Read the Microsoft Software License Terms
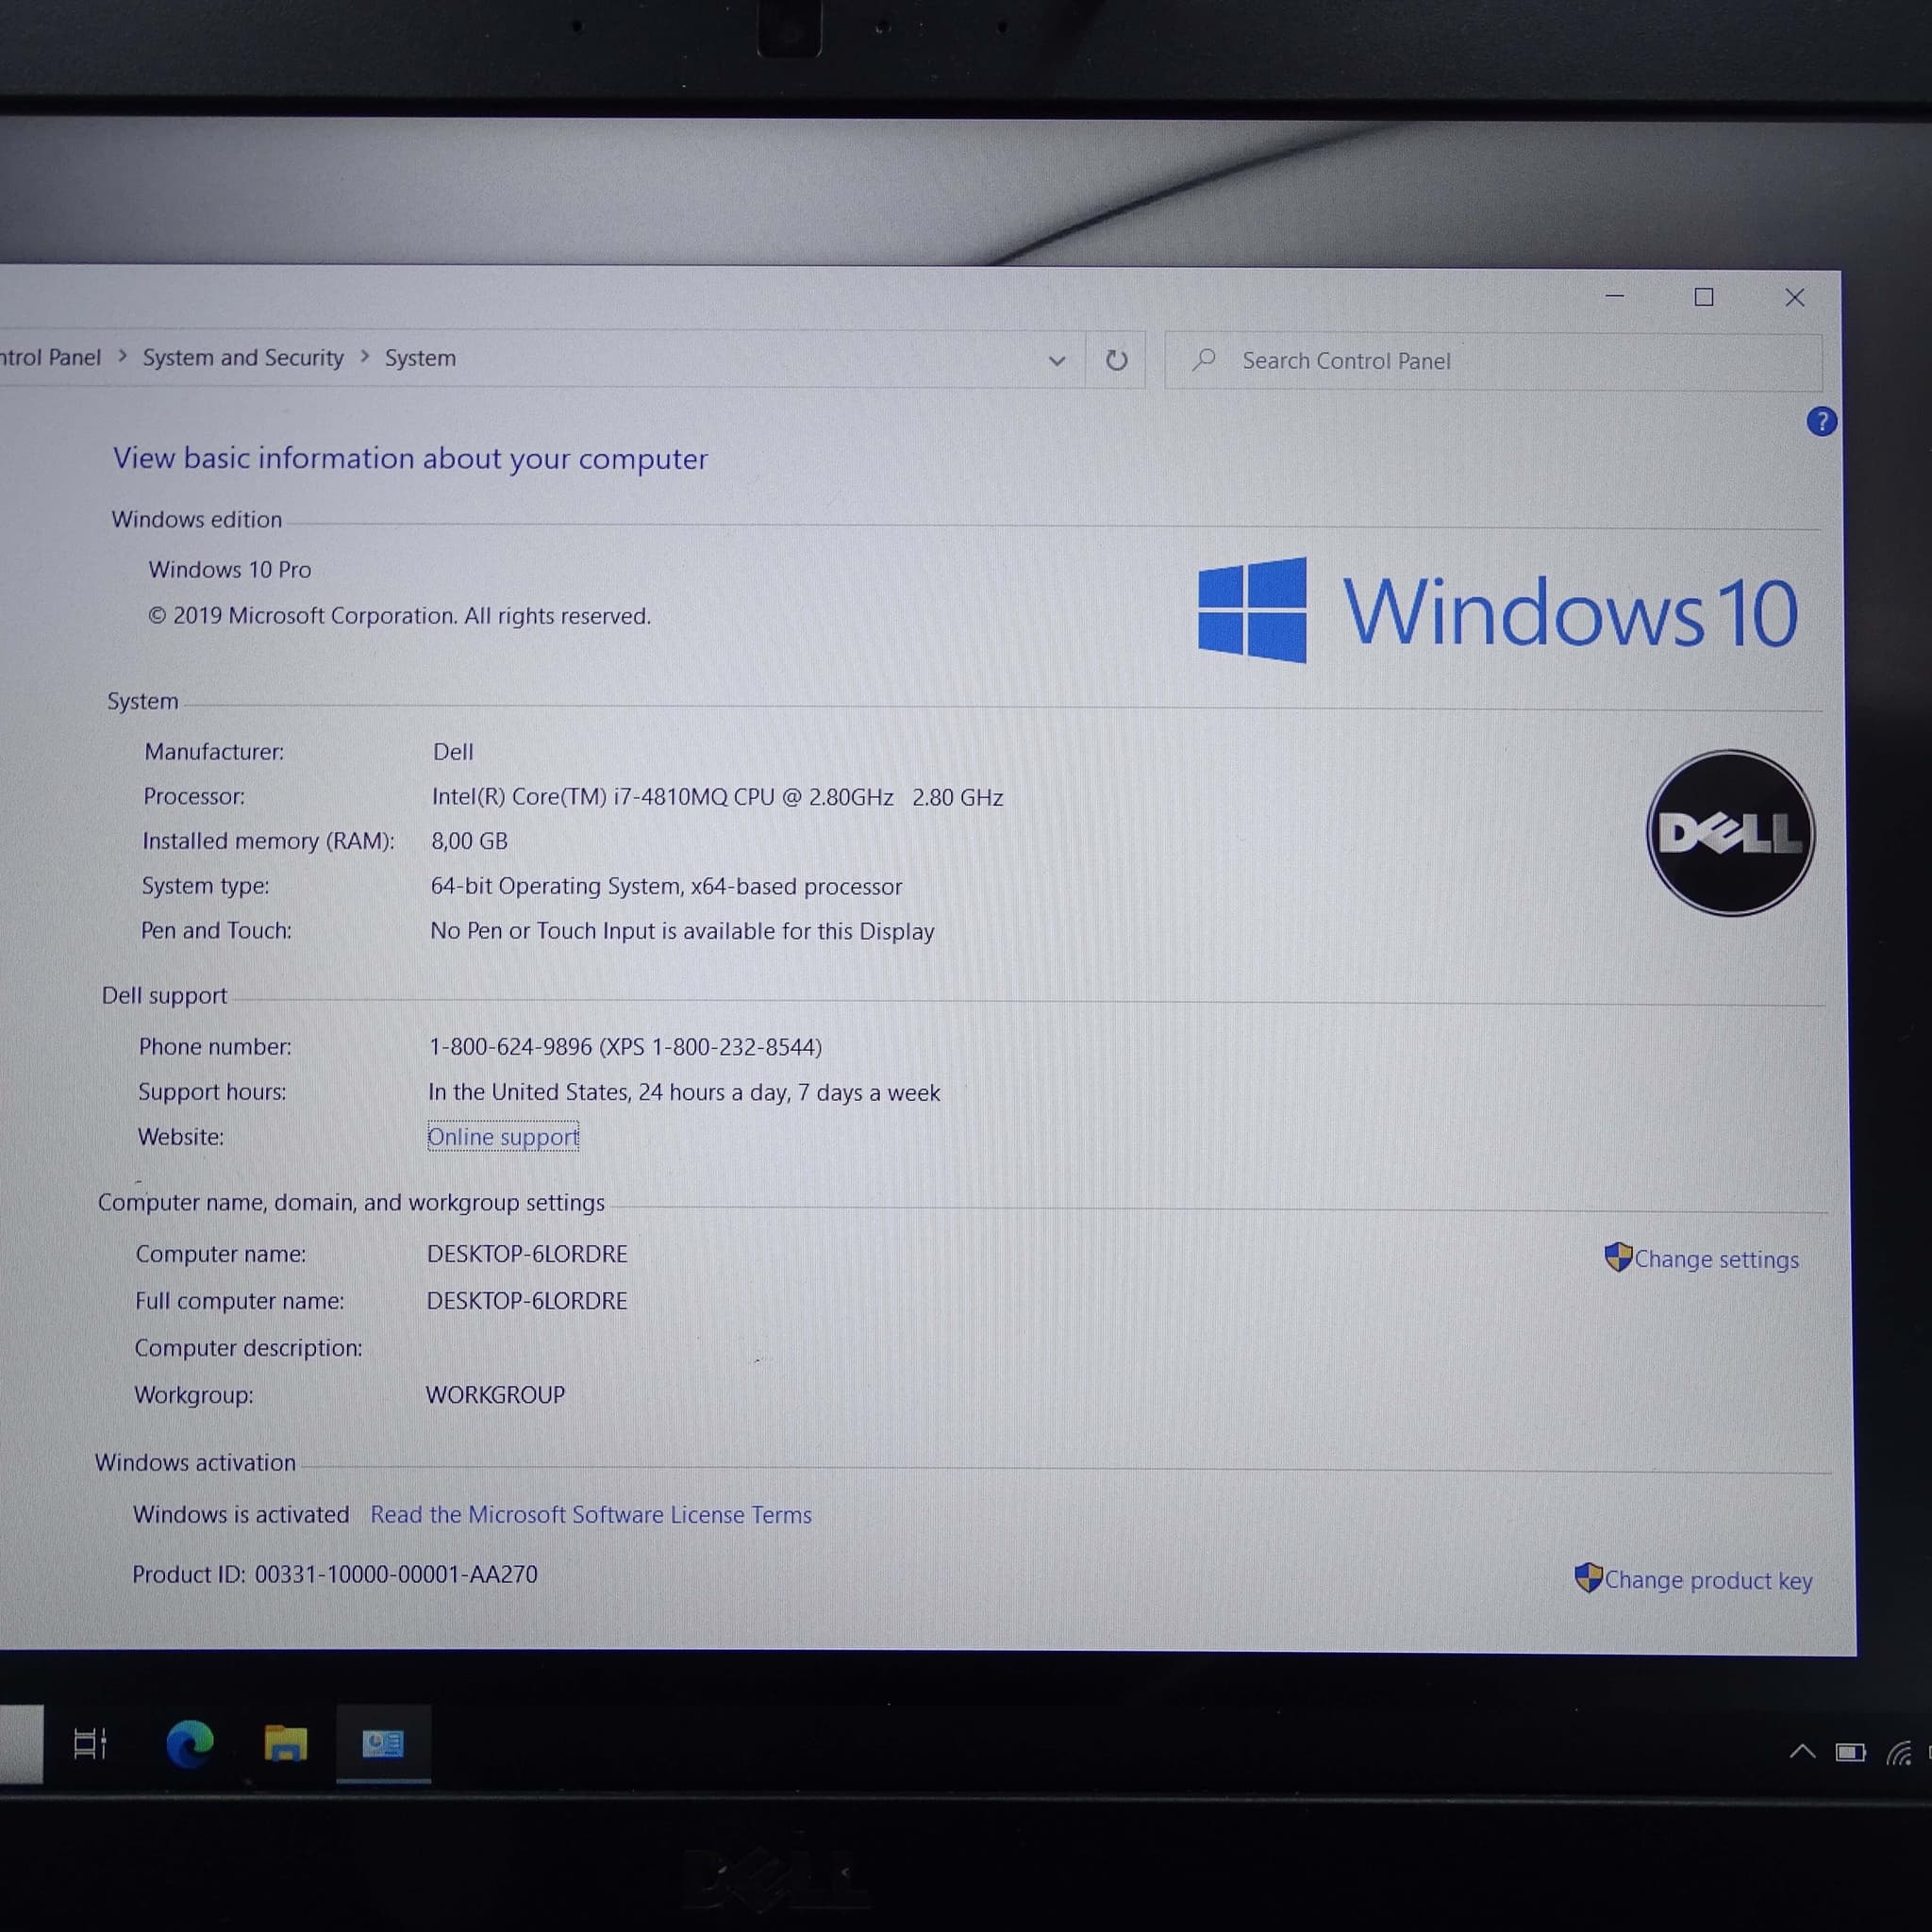This screenshot has height=1932, width=1932. (x=591, y=1515)
